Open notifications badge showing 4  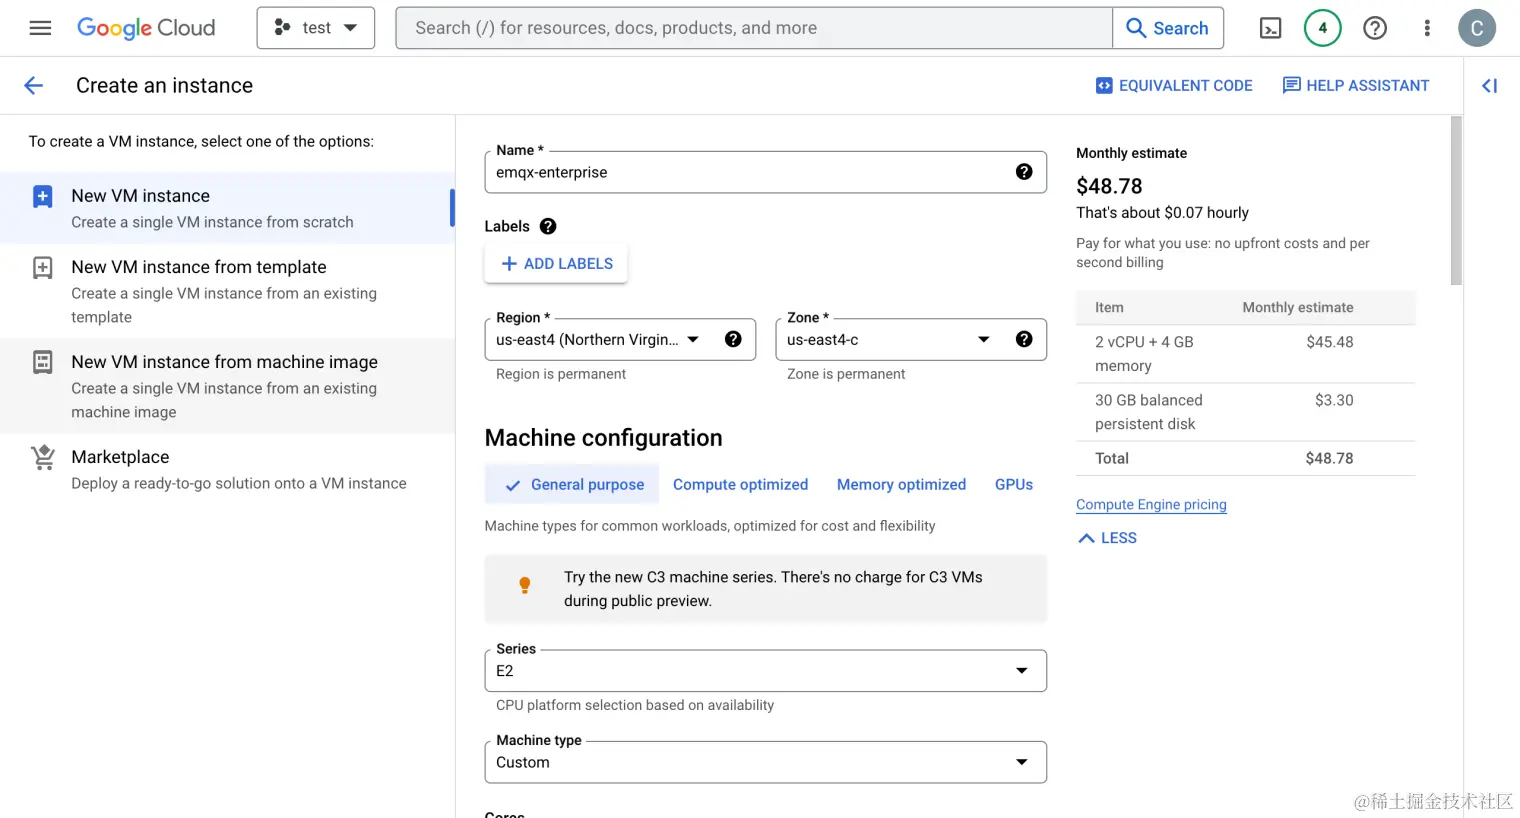pos(1322,28)
